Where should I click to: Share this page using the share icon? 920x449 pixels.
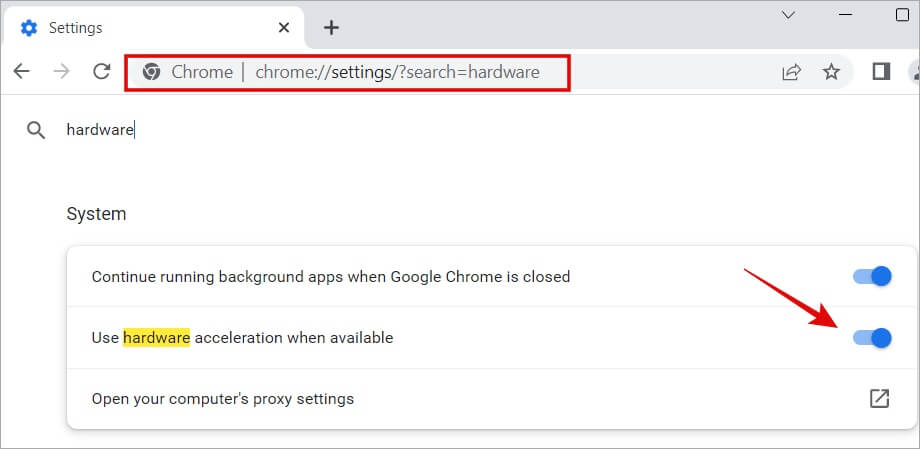click(x=791, y=72)
